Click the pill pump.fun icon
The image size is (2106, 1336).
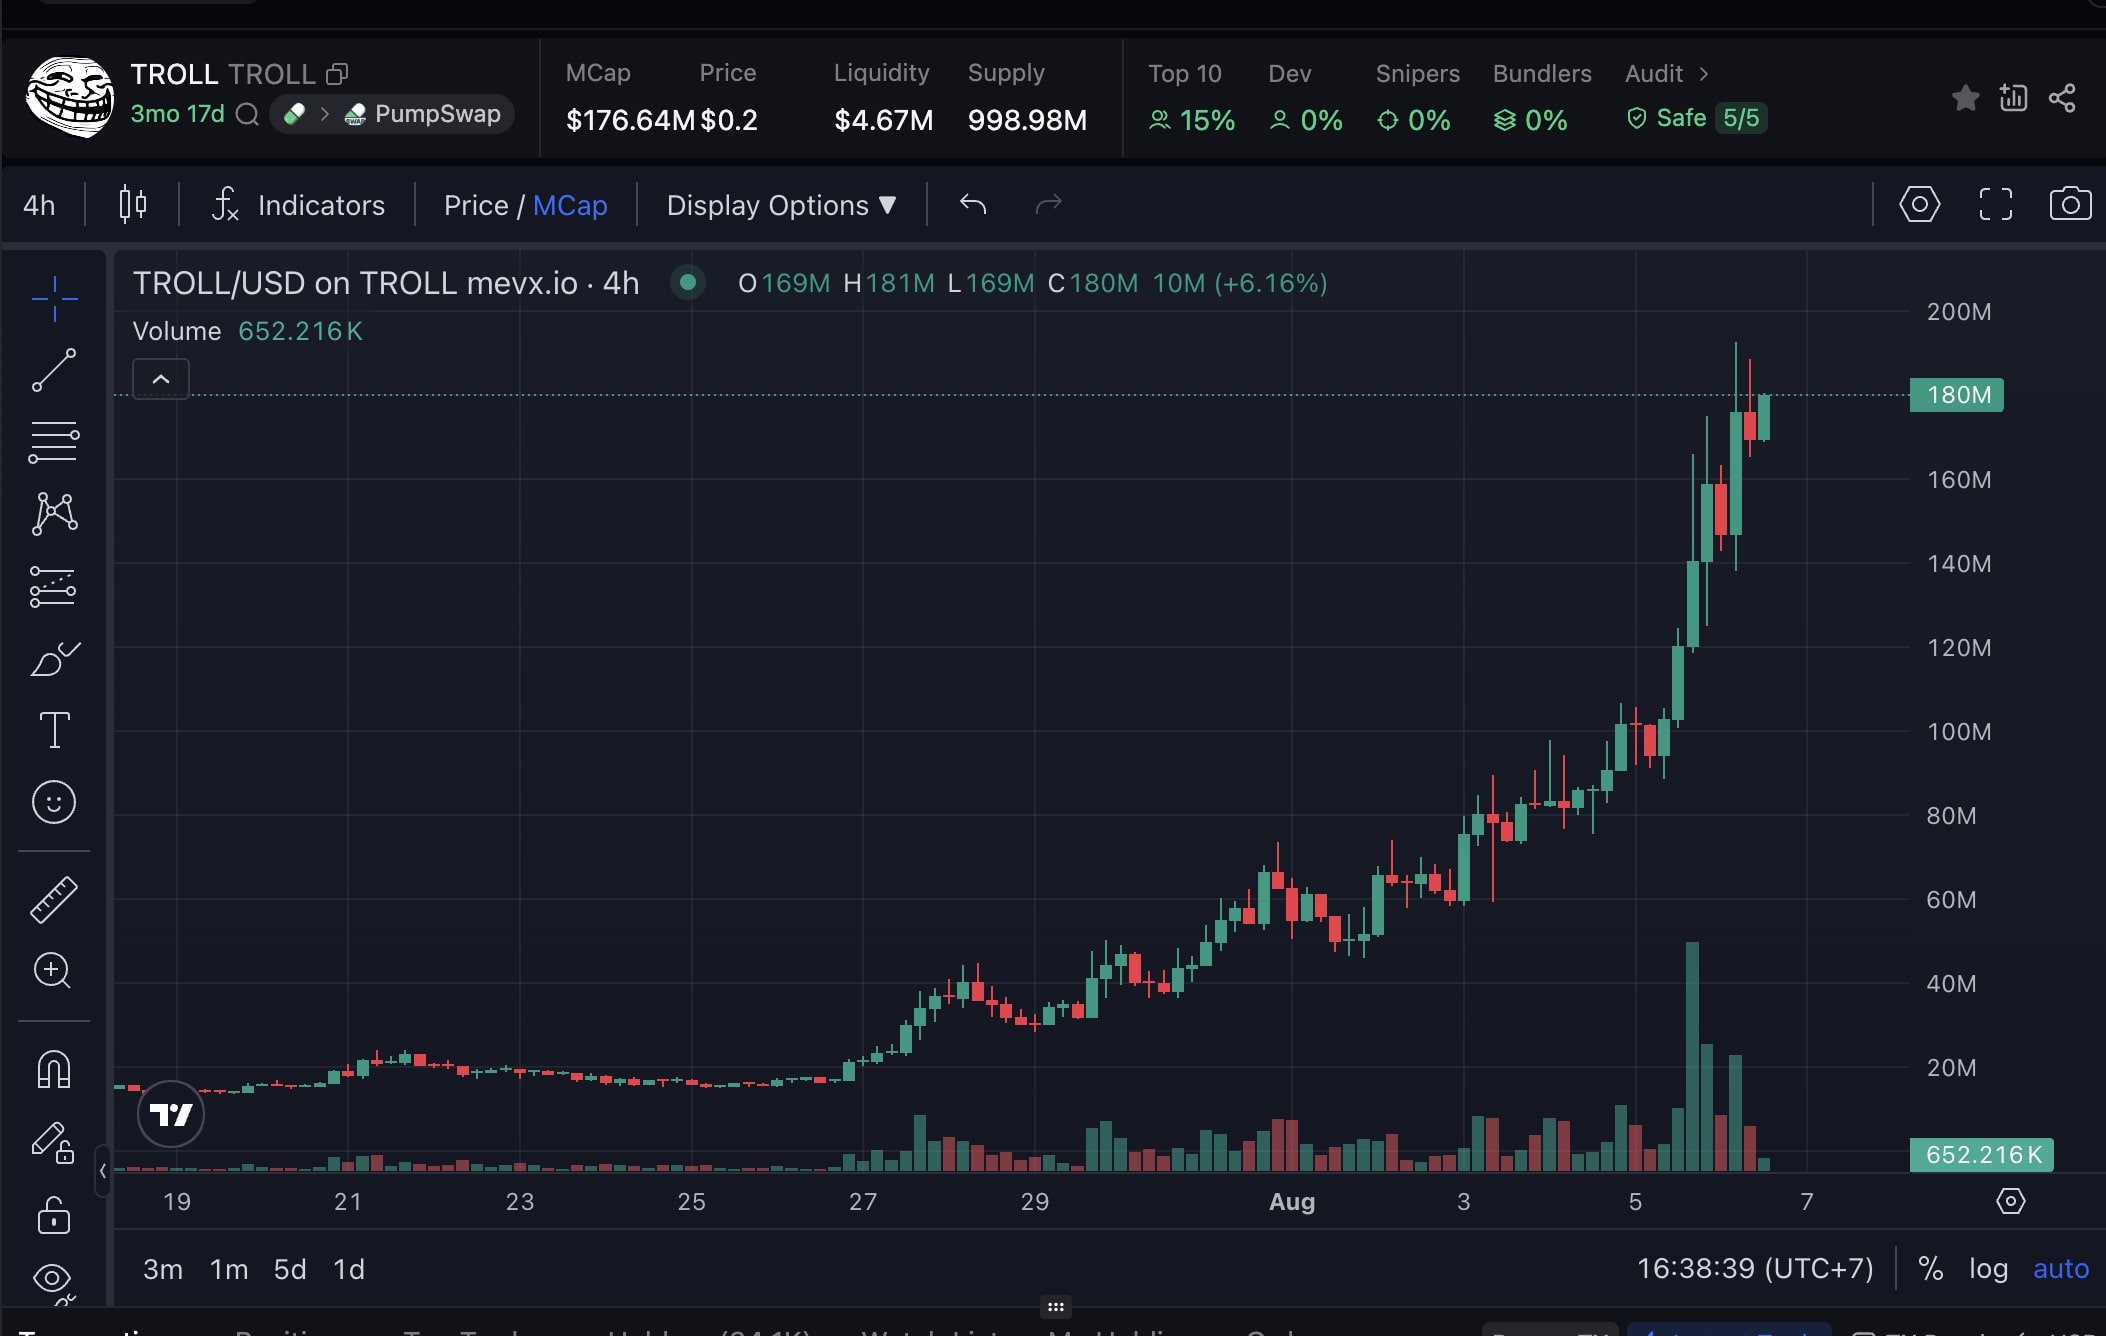tap(294, 114)
